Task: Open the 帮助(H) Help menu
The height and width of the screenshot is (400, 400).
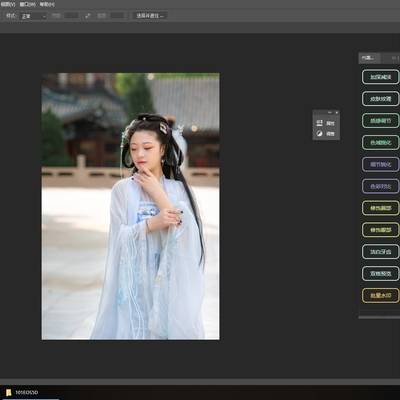Action: click(47, 4)
